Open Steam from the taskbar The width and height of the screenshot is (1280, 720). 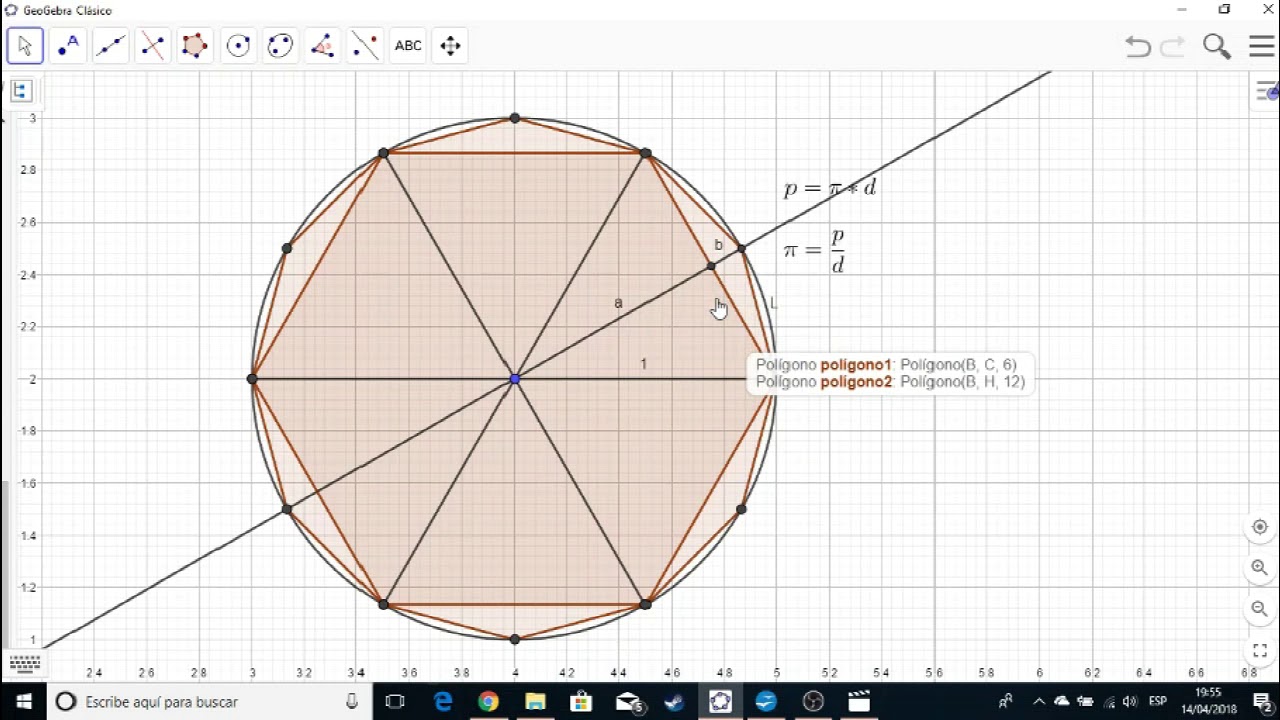[674, 702]
